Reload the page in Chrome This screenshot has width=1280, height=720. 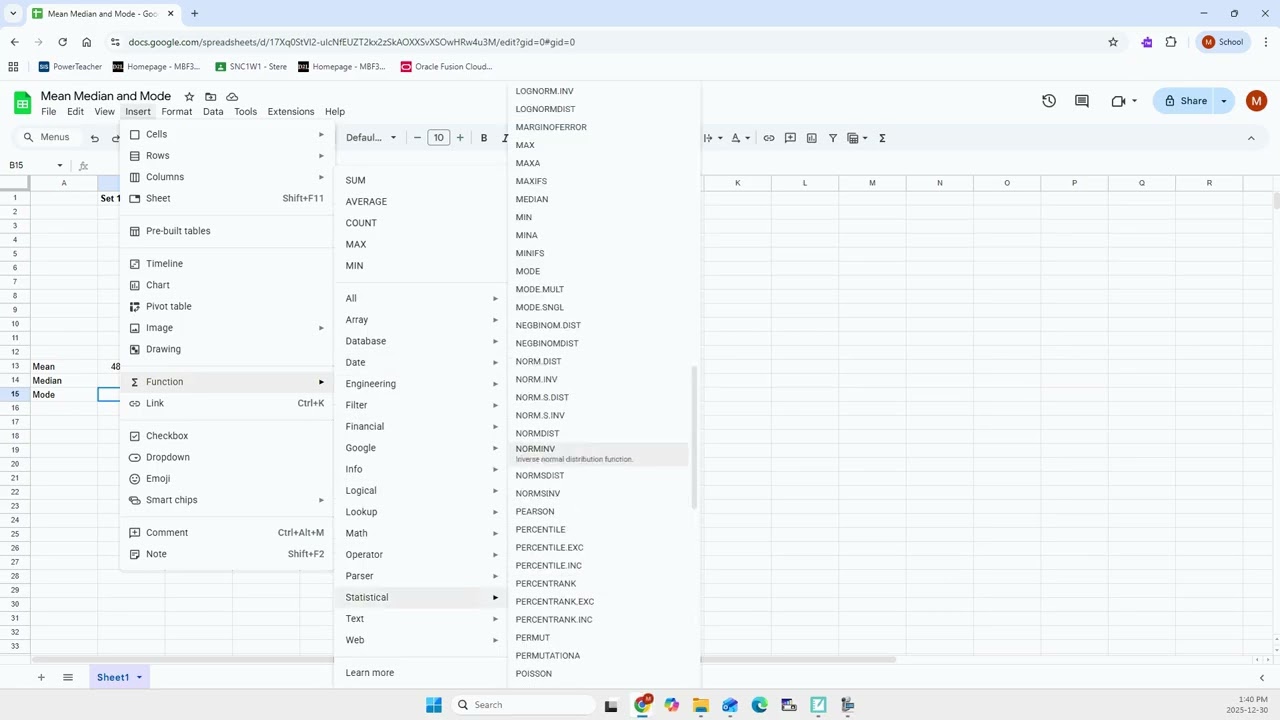[x=62, y=42]
